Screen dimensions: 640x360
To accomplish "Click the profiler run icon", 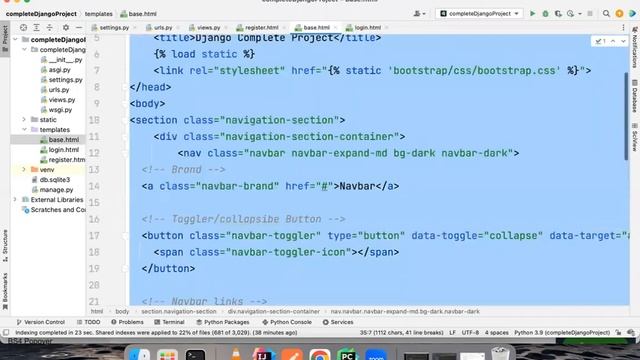I will pos(571,13).
